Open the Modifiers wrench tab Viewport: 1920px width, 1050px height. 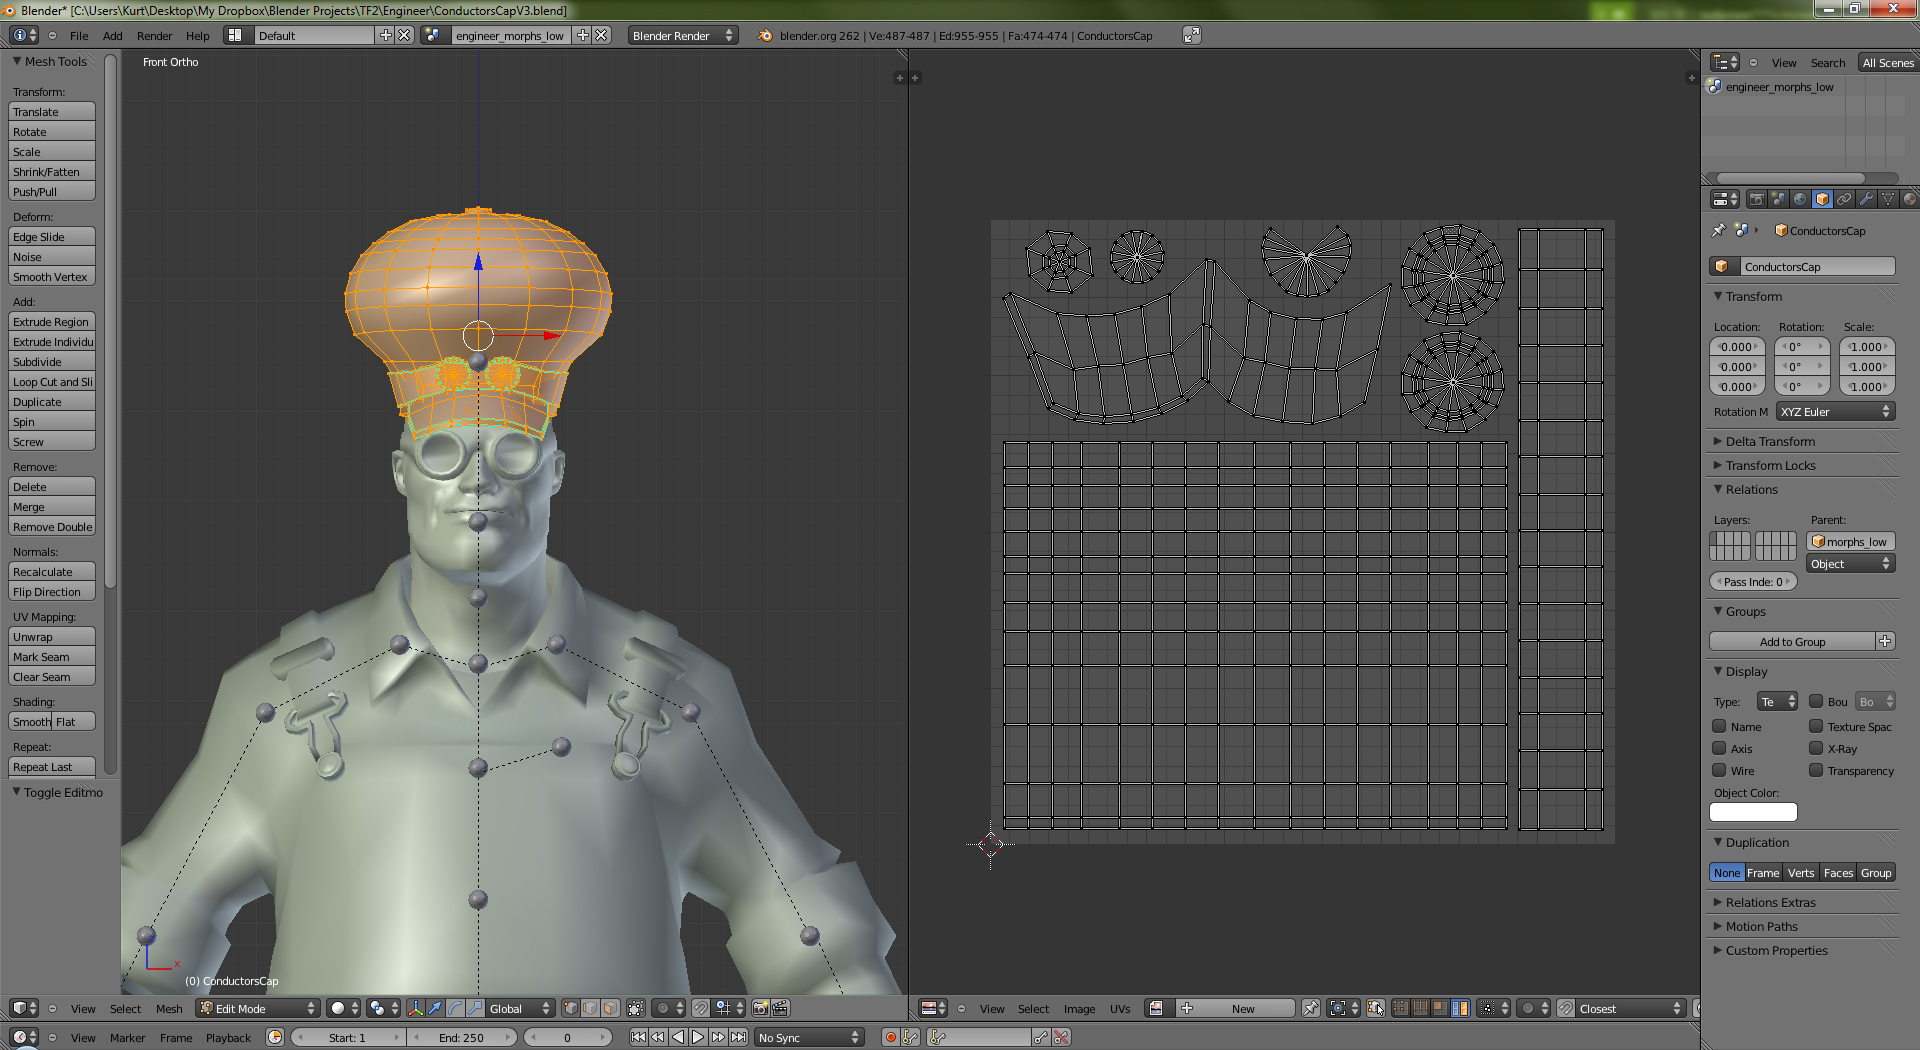(x=1866, y=199)
